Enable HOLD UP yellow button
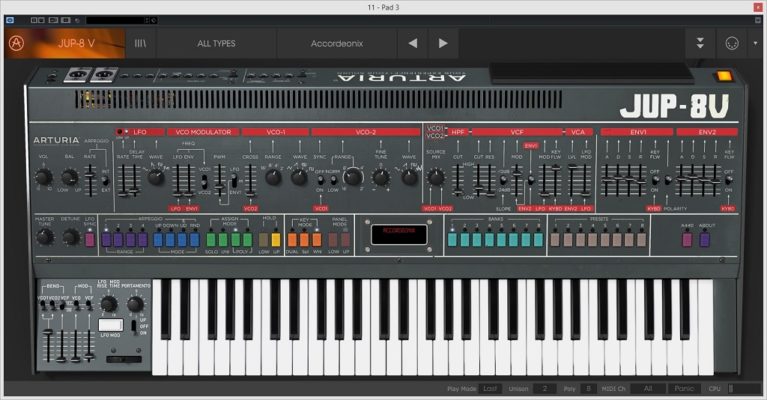The height and width of the screenshot is (400, 767). [276, 240]
